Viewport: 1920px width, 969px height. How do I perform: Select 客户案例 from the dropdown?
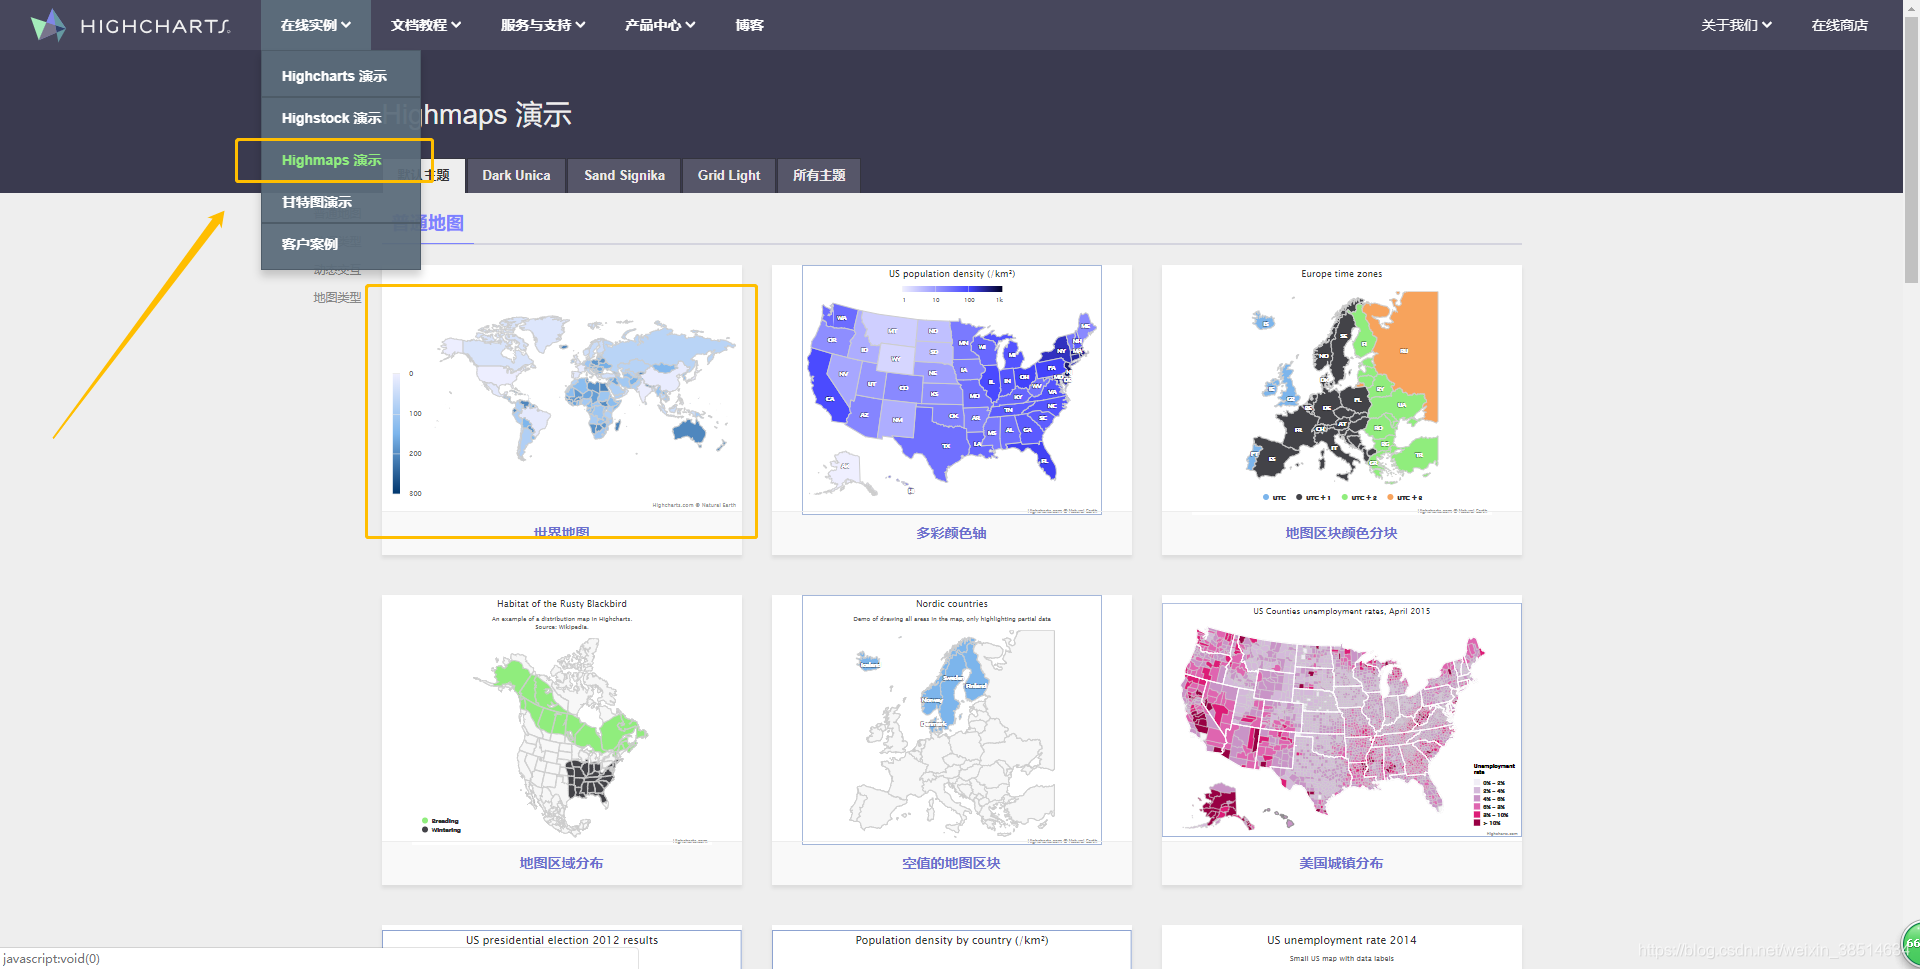pyautogui.click(x=341, y=244)
